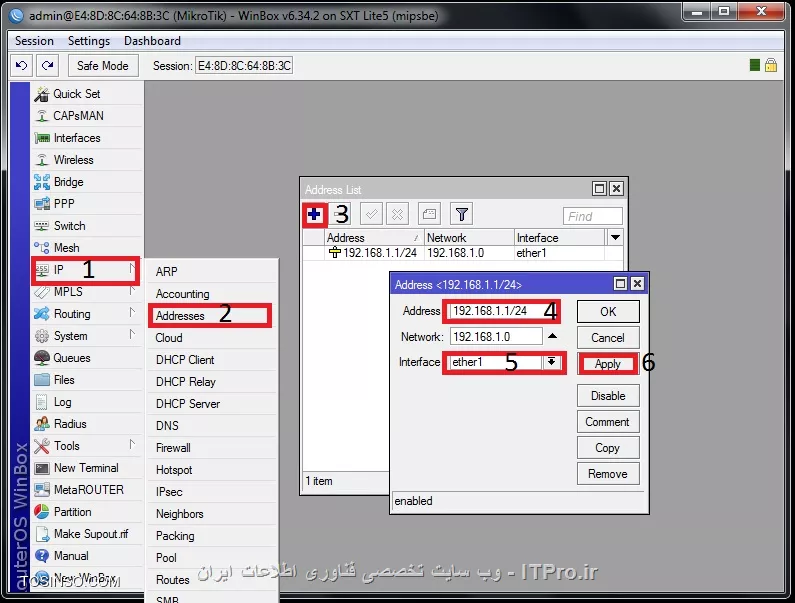The image size is (795, 603).
Task: Click the Session address field
Action: tap(244, 66)
